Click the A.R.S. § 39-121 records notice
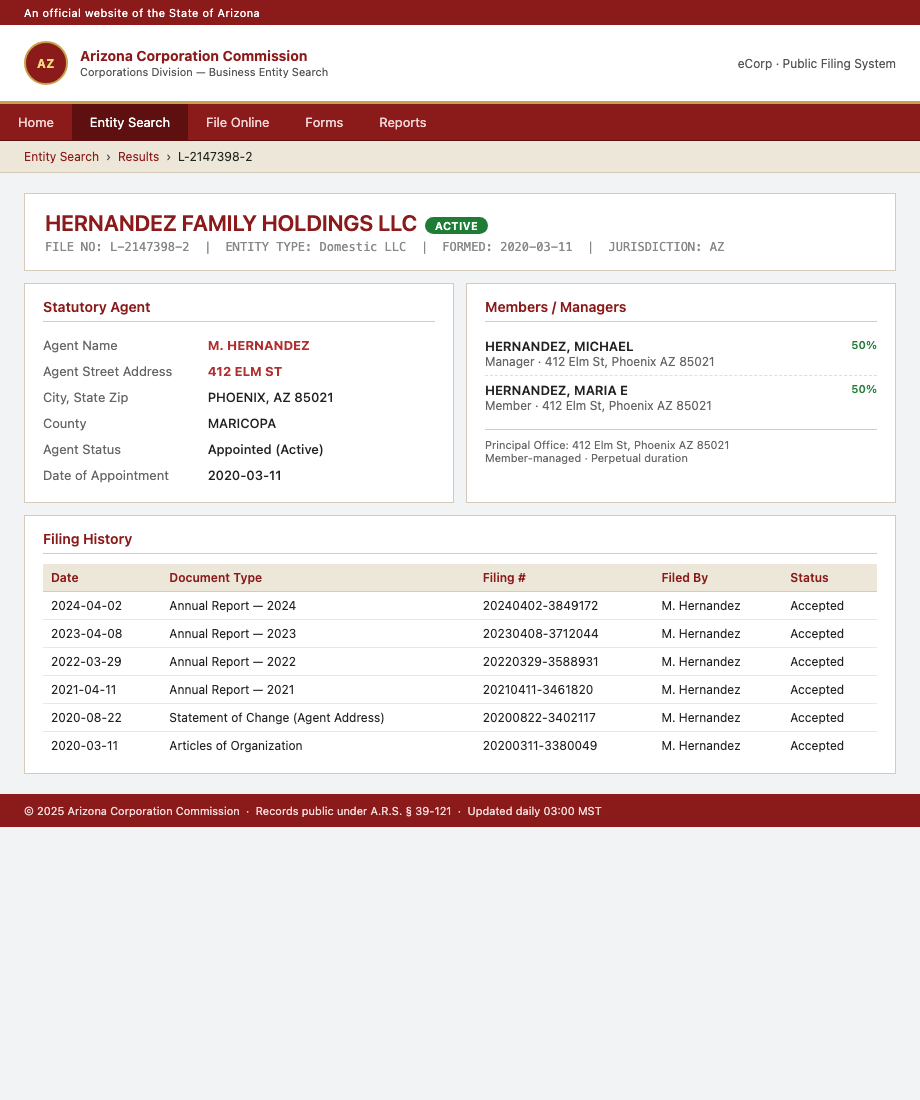Image resolution: width=920 pixels, height=1100 pixels. 353,811
